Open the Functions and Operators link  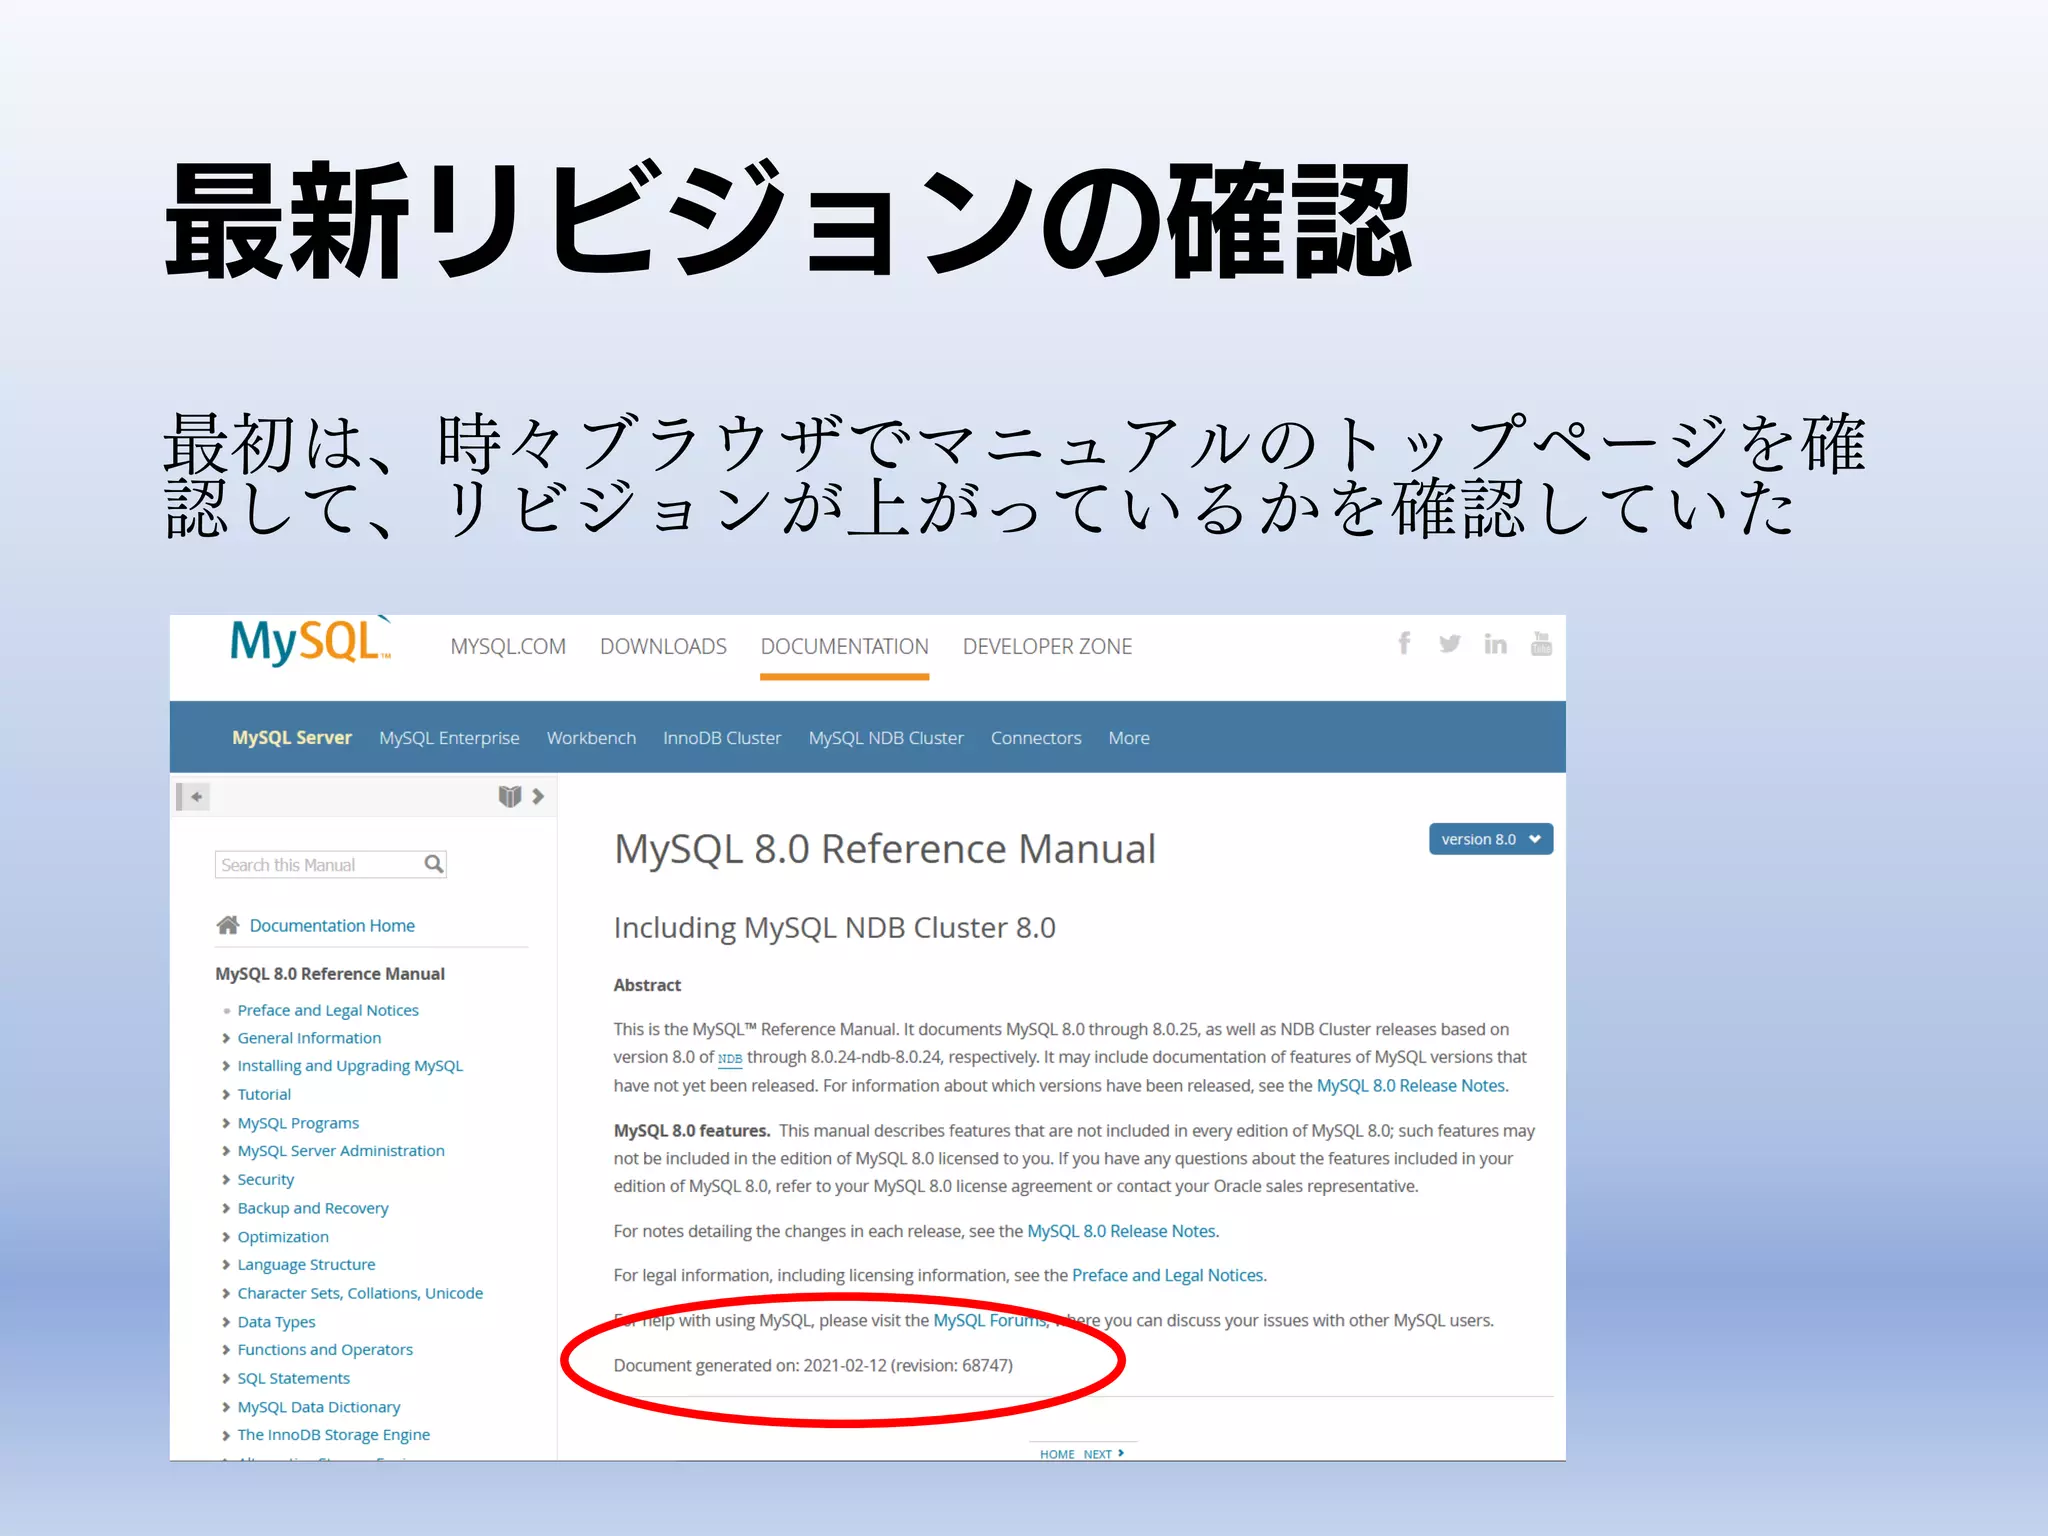tap(325, 1350)
